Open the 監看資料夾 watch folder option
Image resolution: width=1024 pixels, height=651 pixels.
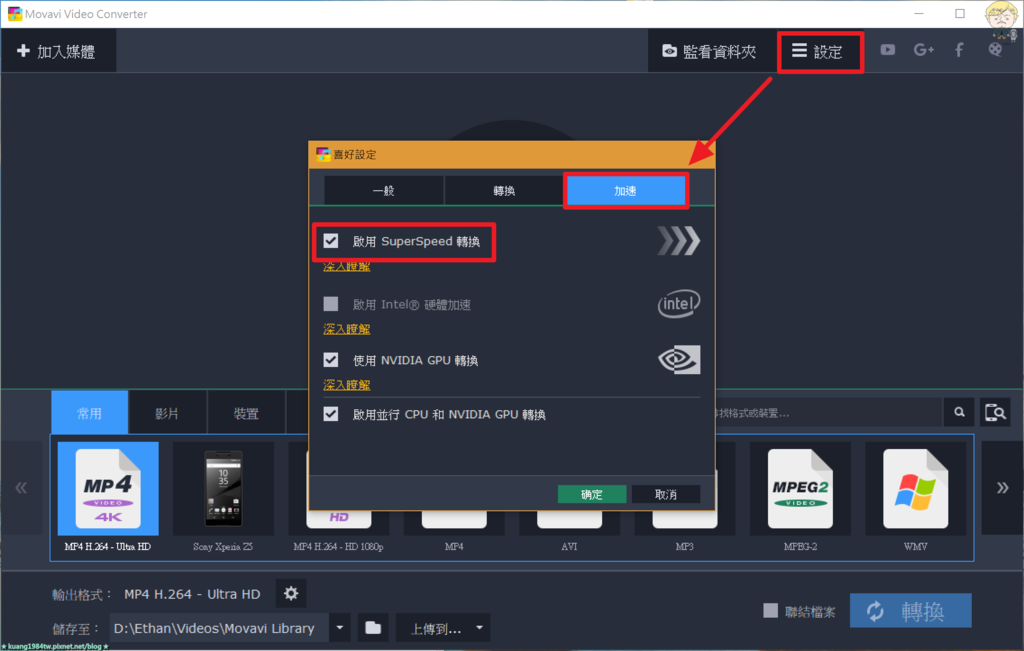point(710,51)
